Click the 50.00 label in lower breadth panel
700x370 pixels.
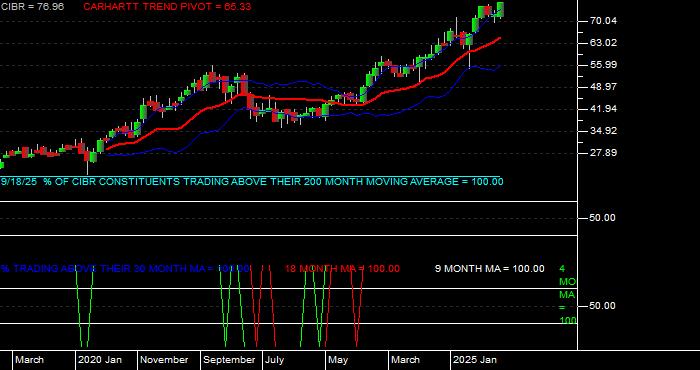click(603, 306)
